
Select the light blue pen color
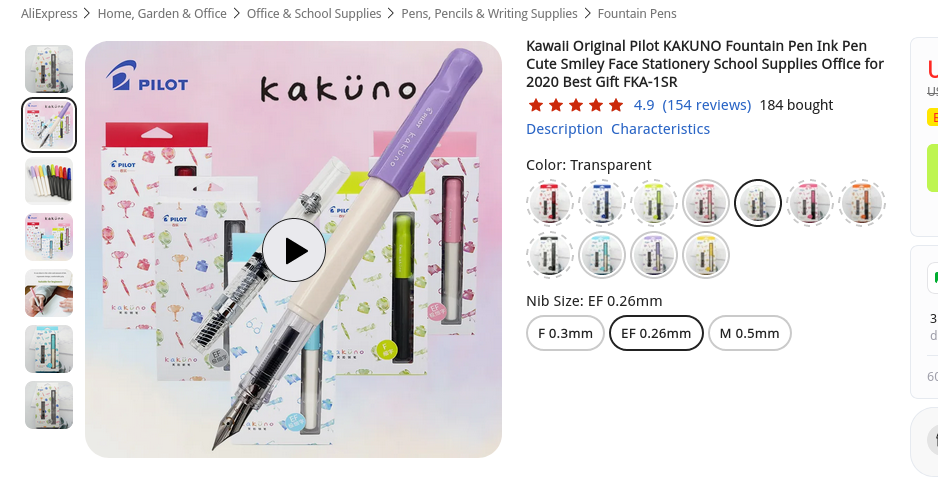click(x=602, y=255)
